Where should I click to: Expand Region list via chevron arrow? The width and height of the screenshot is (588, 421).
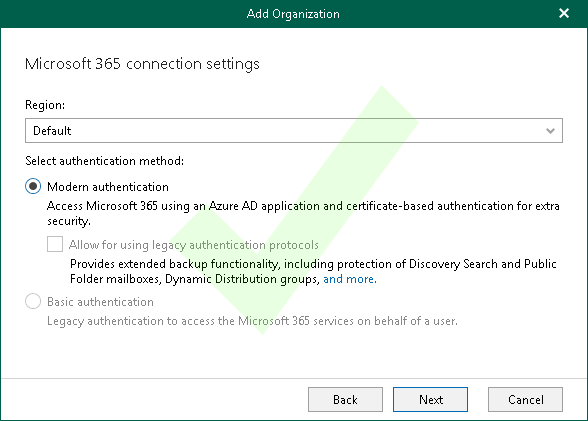pos(550,131)
